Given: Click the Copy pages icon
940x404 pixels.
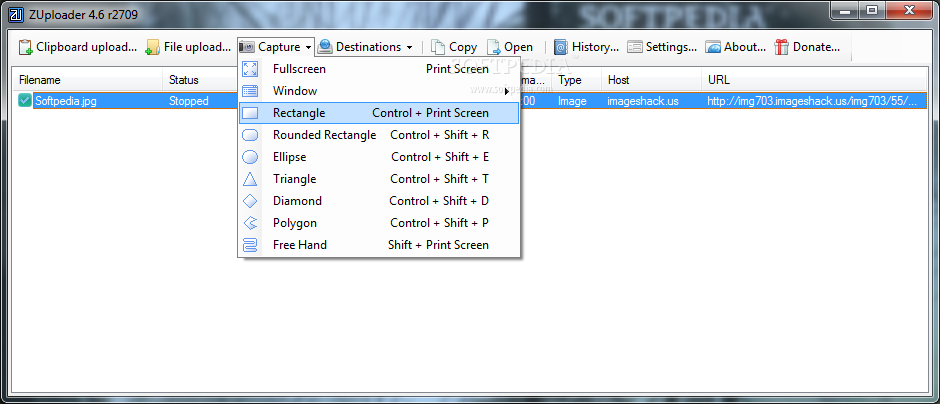Looking at the screenshot, I should tap(438, 47).
